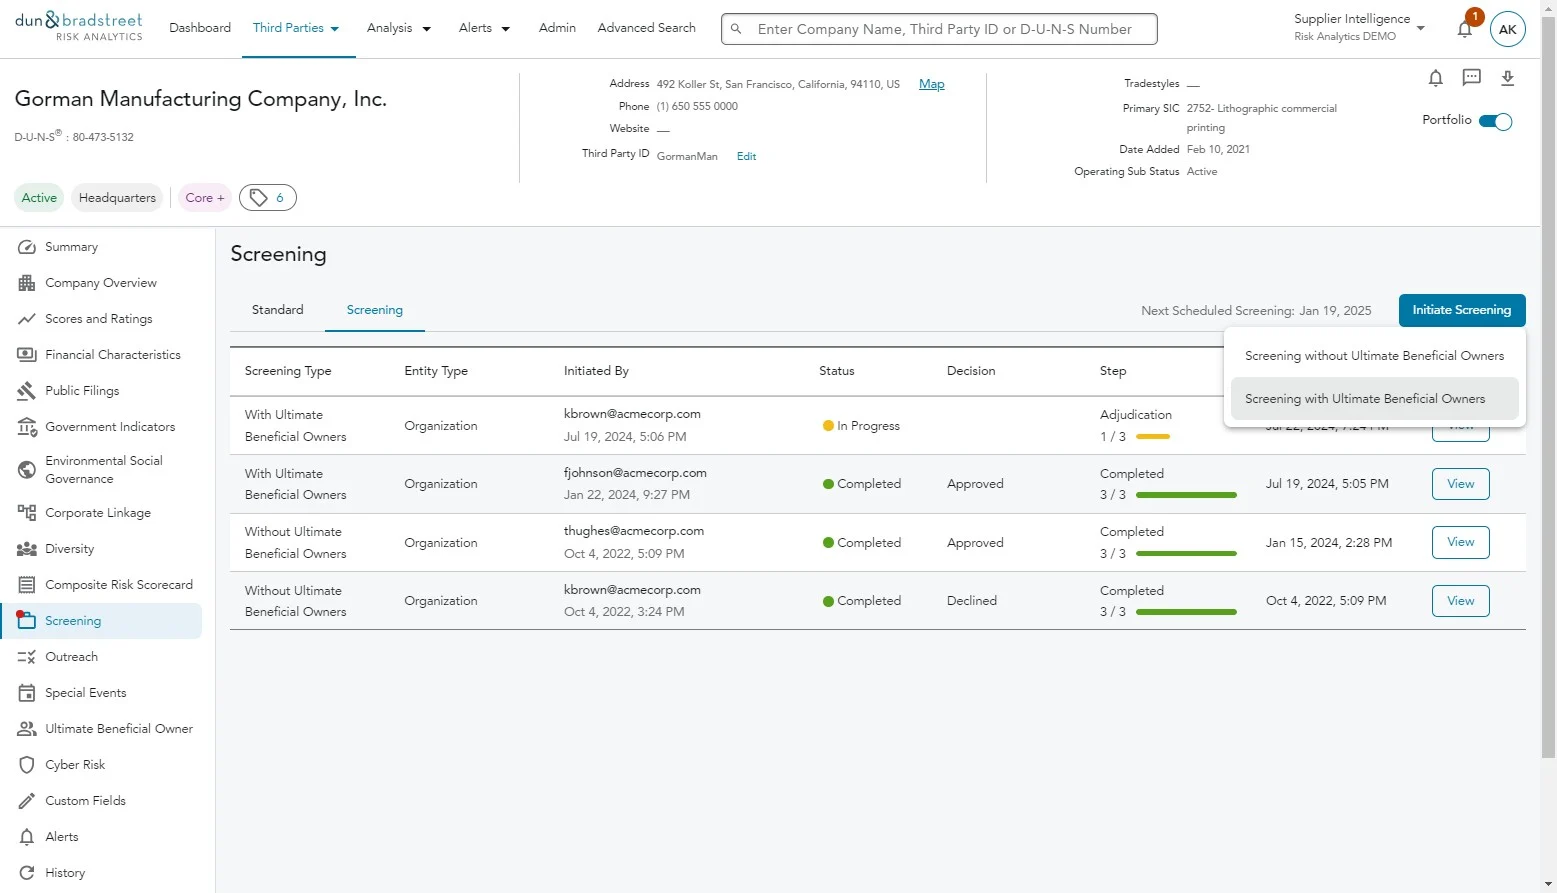The width and height of the screenshot is (1557, 893).
Task: Toggle the Portfolio switch
Action: click(x=1495, y=121)
